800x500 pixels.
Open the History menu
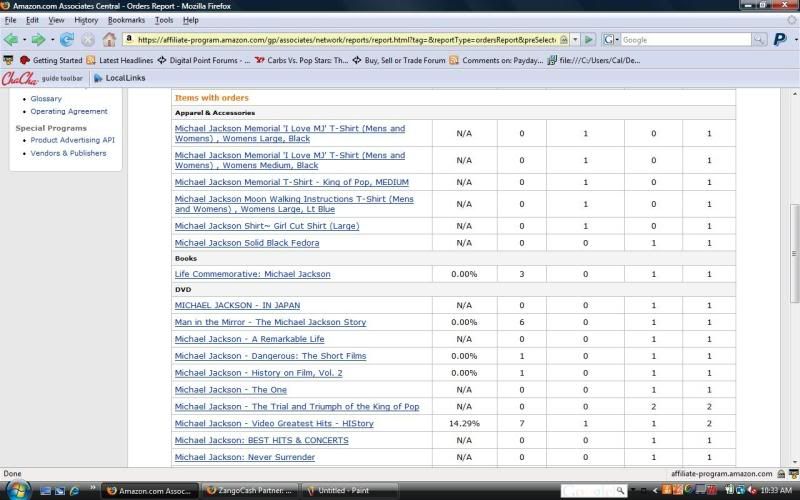86,20
